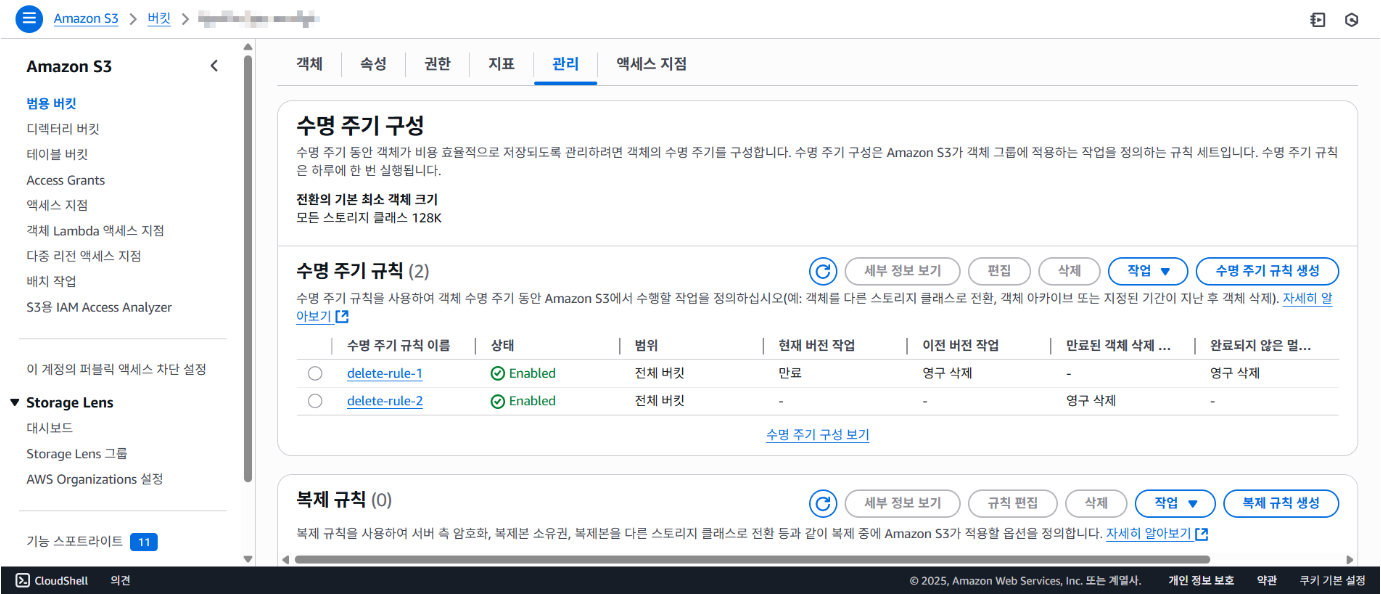Open the 작업 dropdown for replication rules
Viewport: 1381px width, 594px height.
pos(1174,503)
